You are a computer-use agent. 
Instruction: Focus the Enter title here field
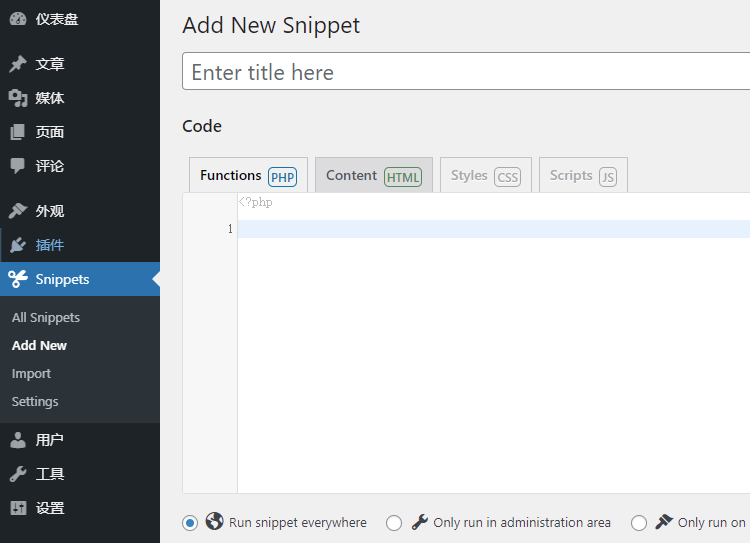(466, 71)
